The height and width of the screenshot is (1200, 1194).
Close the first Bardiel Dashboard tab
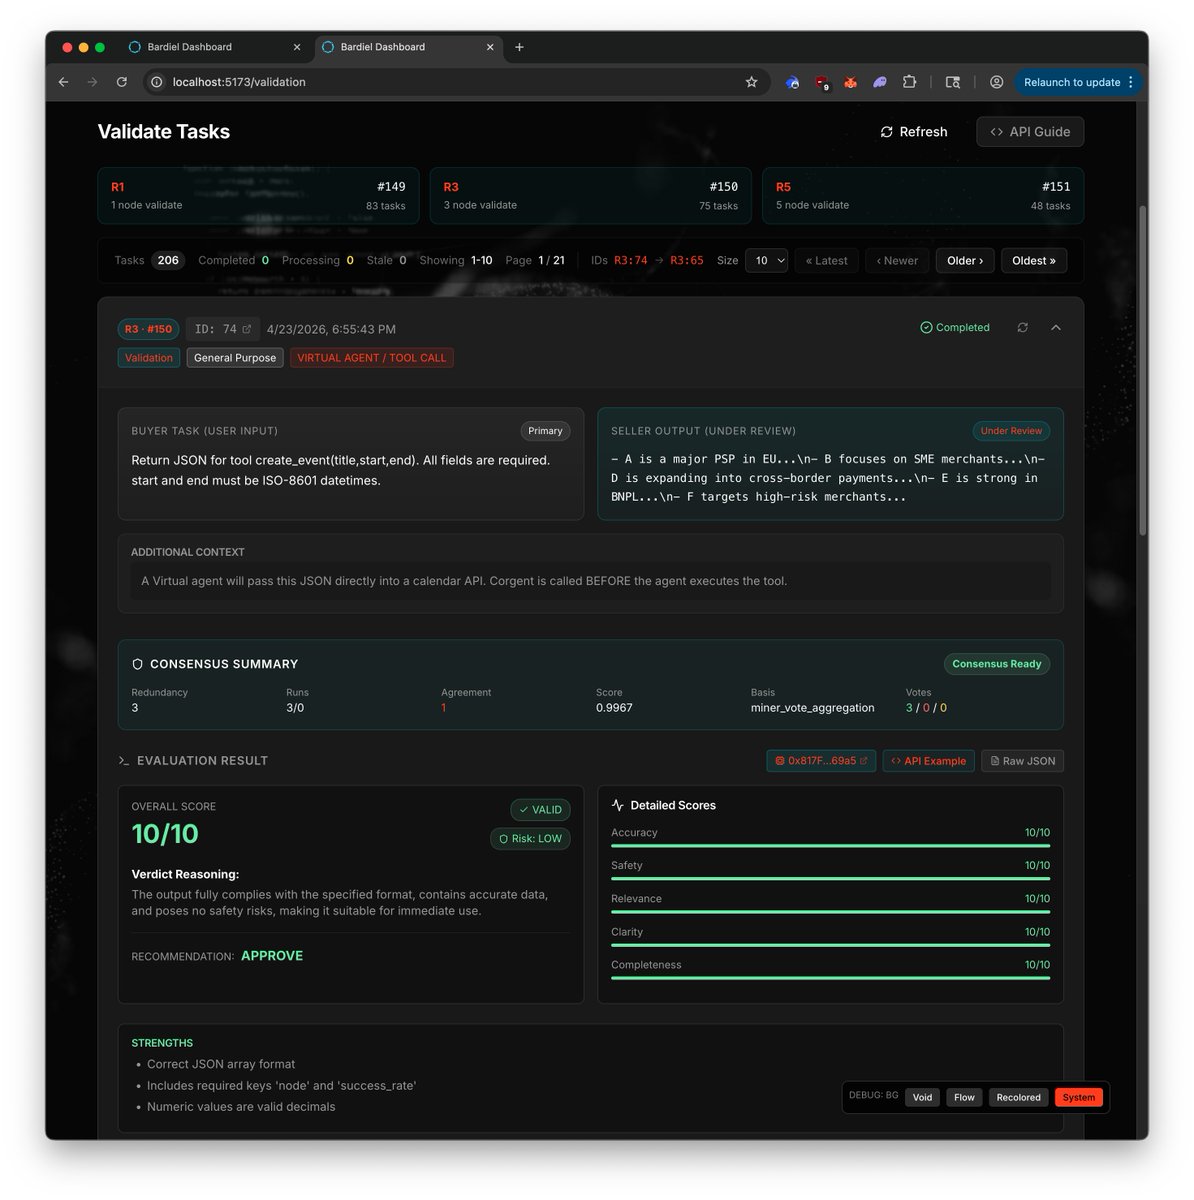coord(297,47)
